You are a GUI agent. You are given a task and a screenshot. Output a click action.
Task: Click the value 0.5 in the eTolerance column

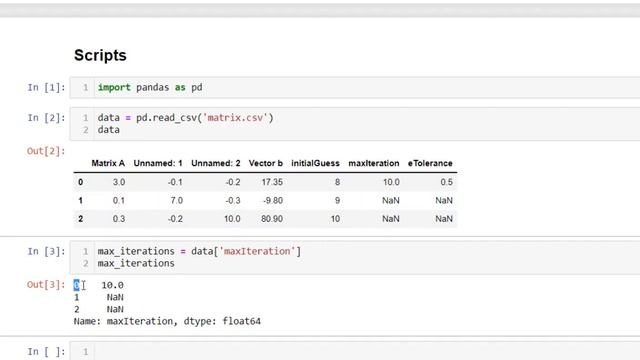(447, 182)
